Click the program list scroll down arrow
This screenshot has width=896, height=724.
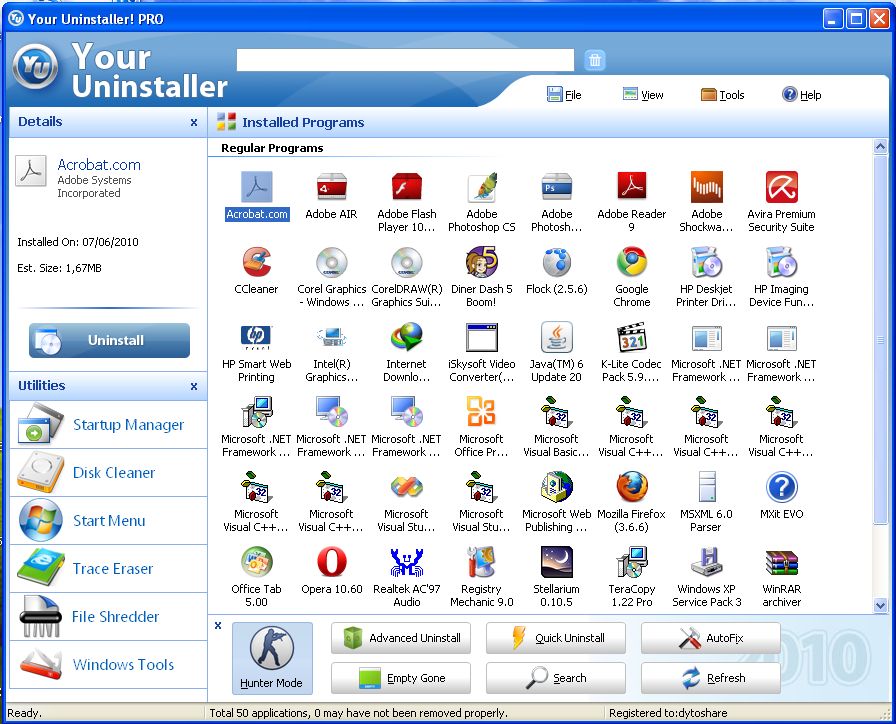[880, 605]
